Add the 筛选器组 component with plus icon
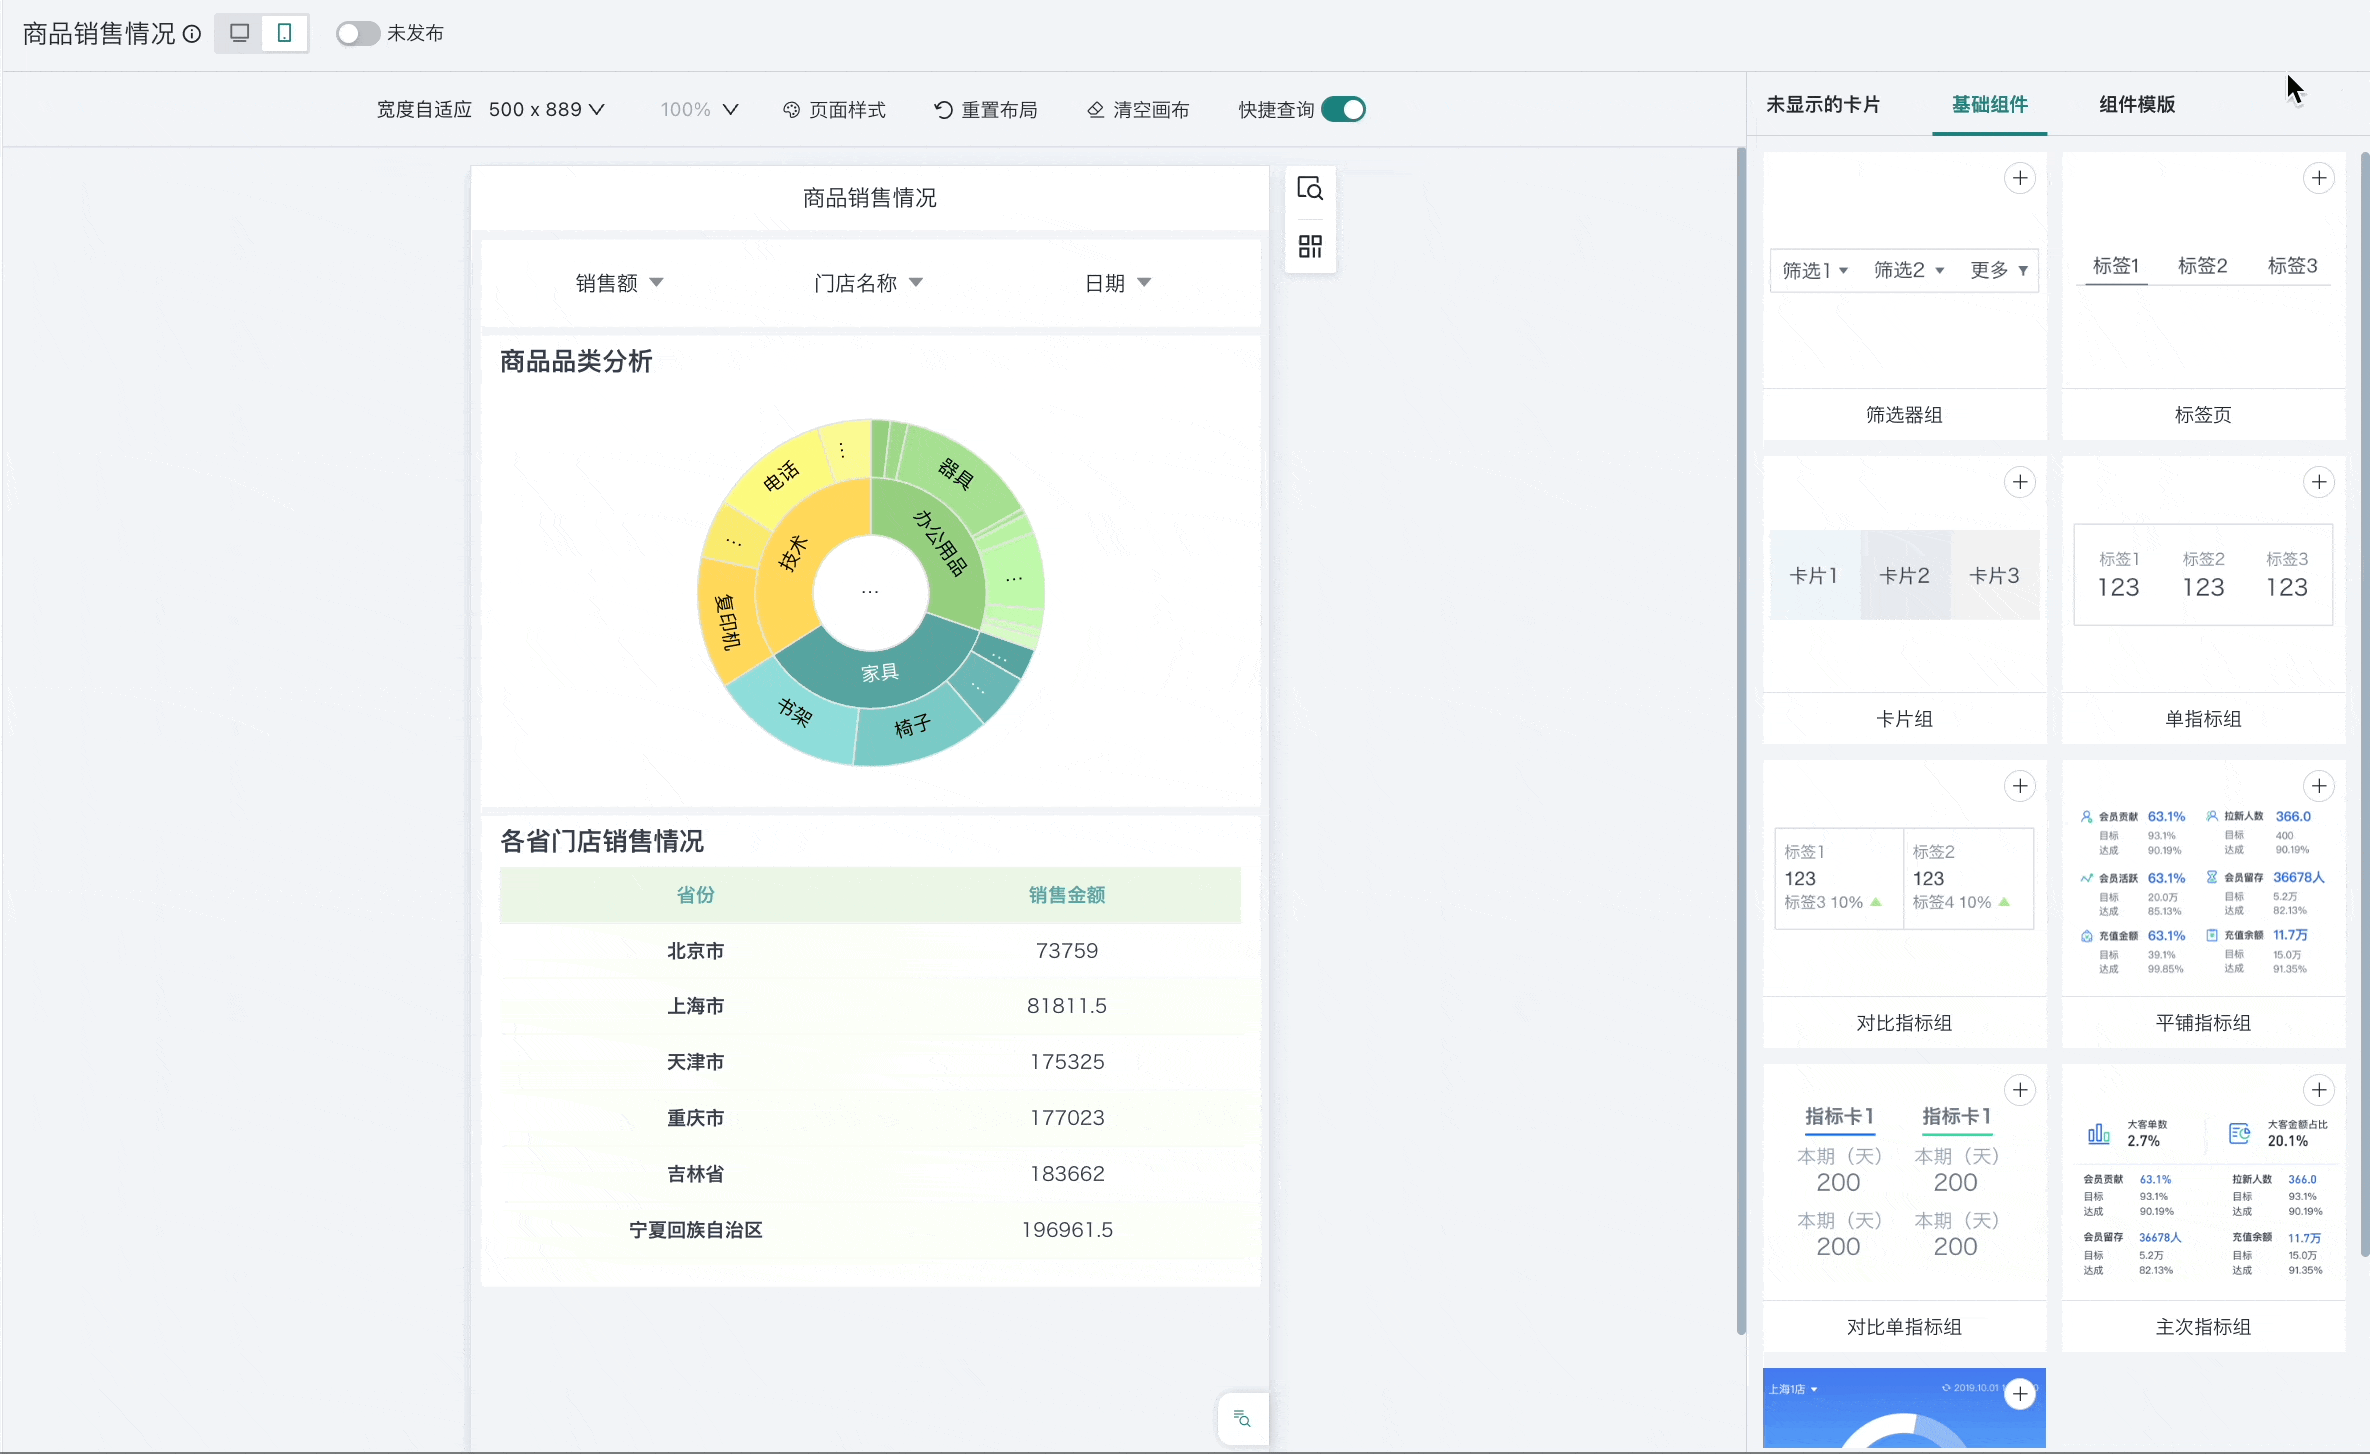 pyautogui.click(x=2020, y=178)
